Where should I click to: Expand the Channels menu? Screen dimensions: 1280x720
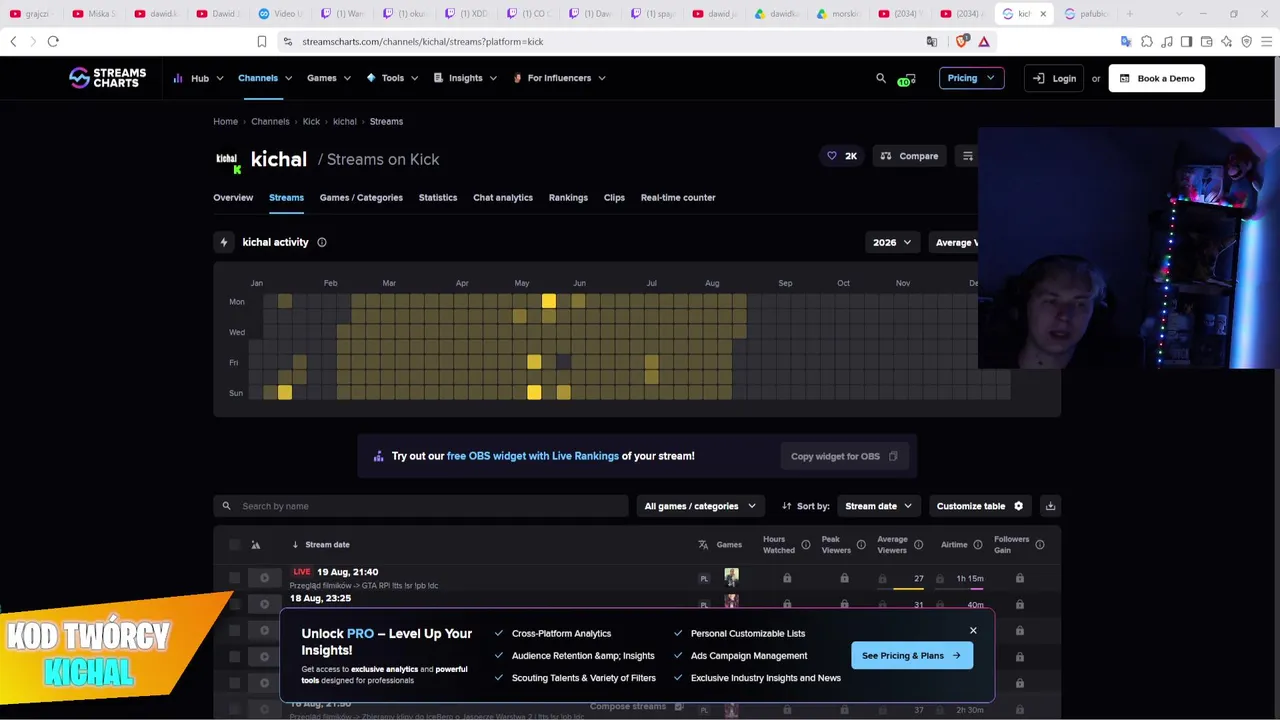(x=265, y=78)
